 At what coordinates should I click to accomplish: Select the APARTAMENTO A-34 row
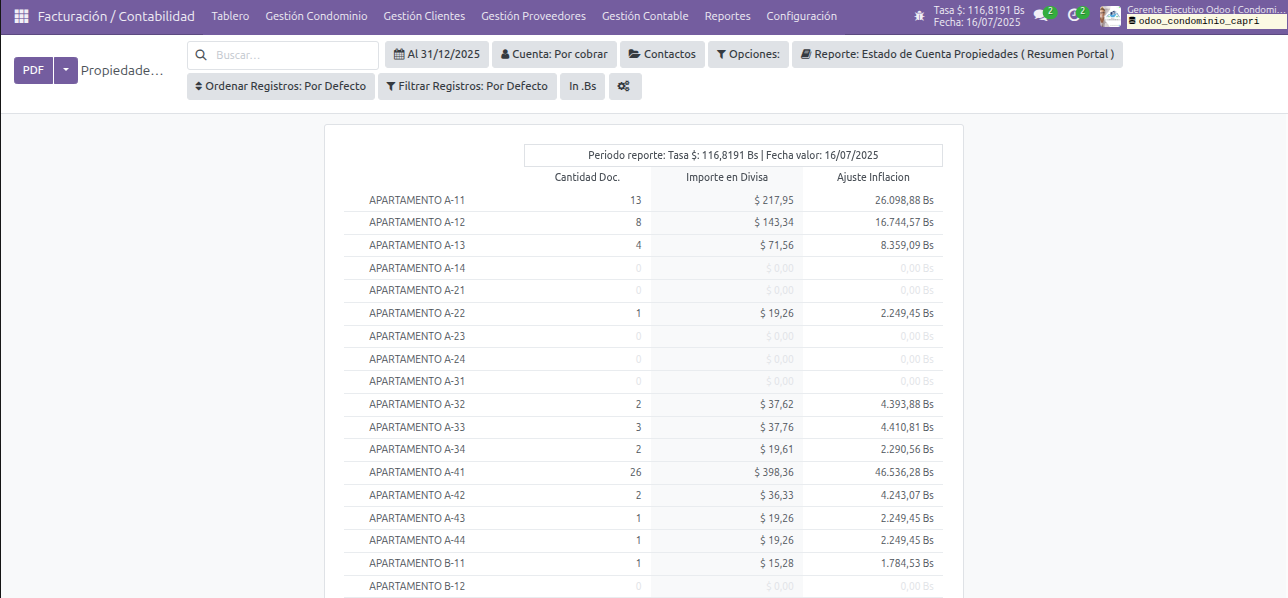coord(643,450)
